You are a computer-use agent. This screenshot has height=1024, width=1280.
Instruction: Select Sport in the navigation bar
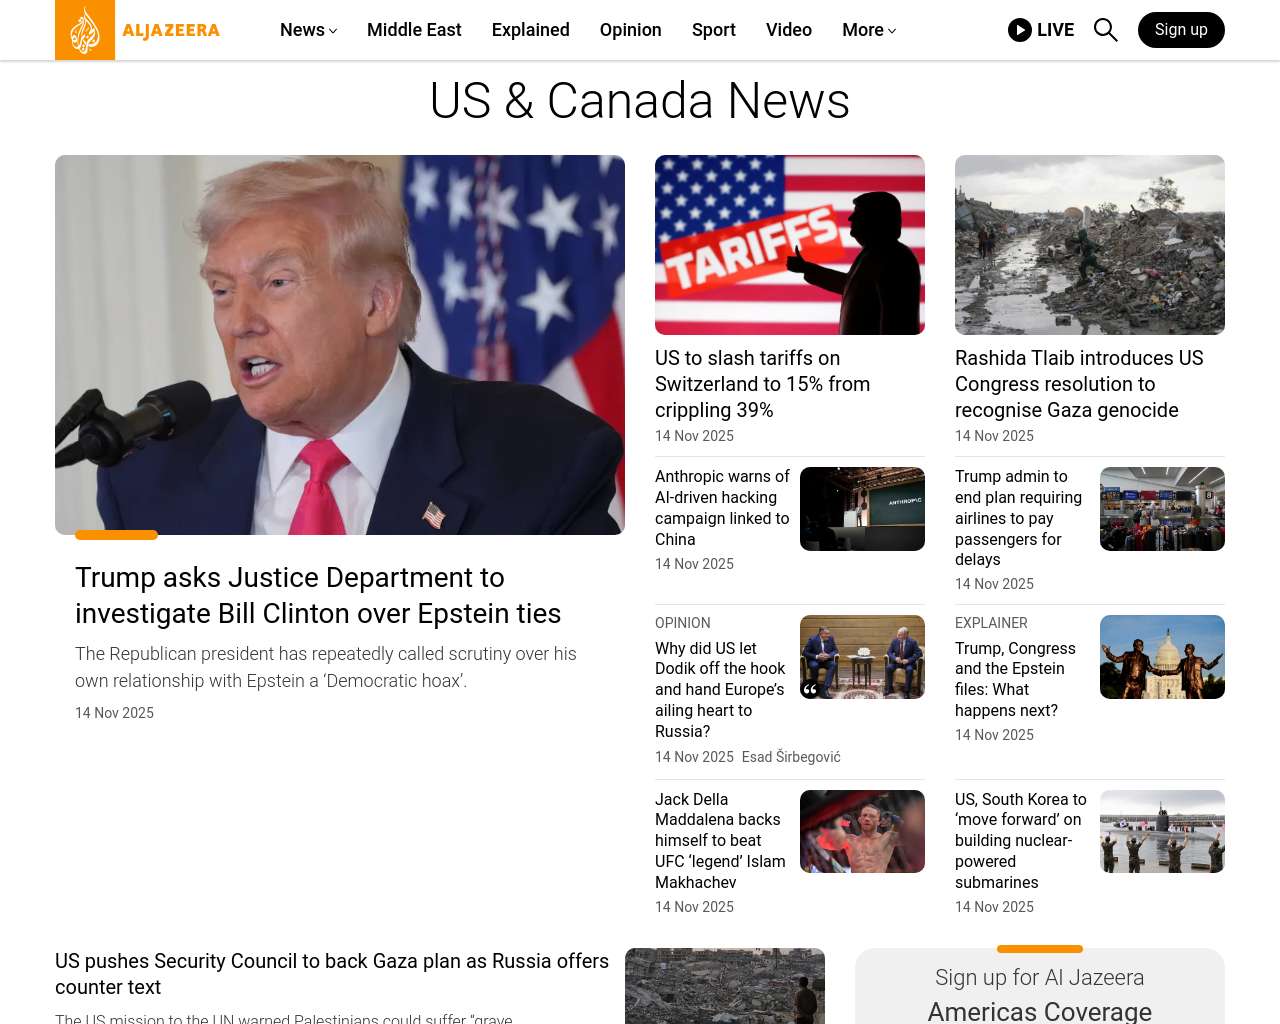[x=714, y=30]
